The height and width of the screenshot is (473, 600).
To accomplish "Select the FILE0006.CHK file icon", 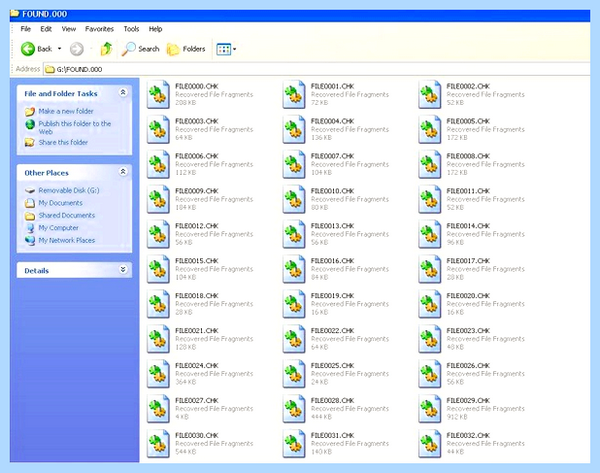I will click(158, 164).
